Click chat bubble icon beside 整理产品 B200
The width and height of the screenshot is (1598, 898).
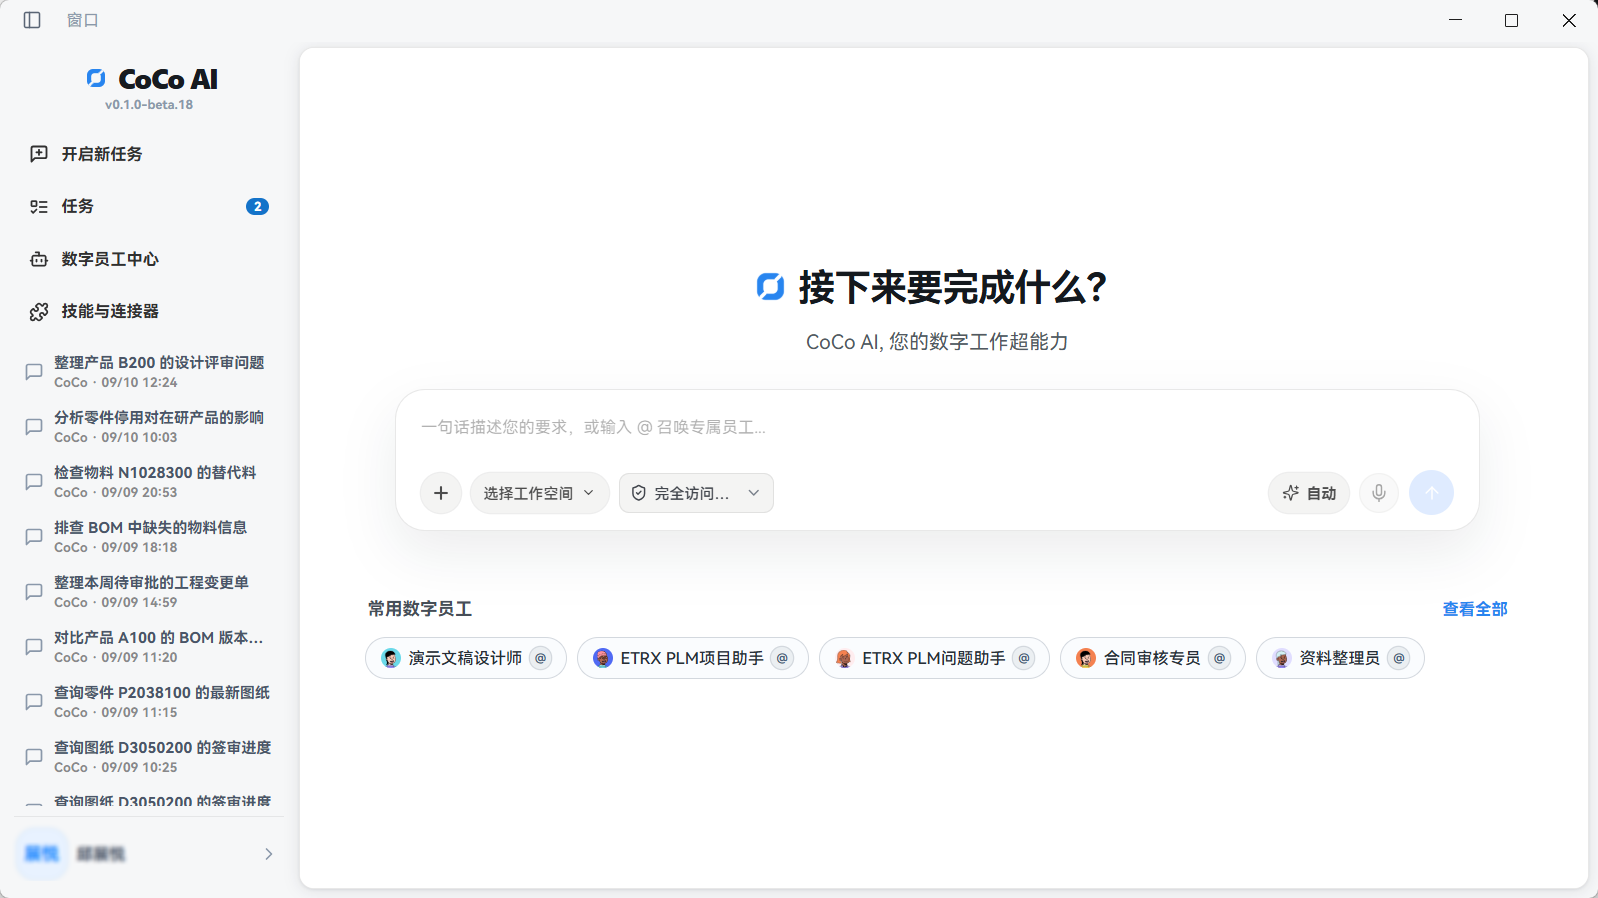pyautogui.click(x=34, y=372)
